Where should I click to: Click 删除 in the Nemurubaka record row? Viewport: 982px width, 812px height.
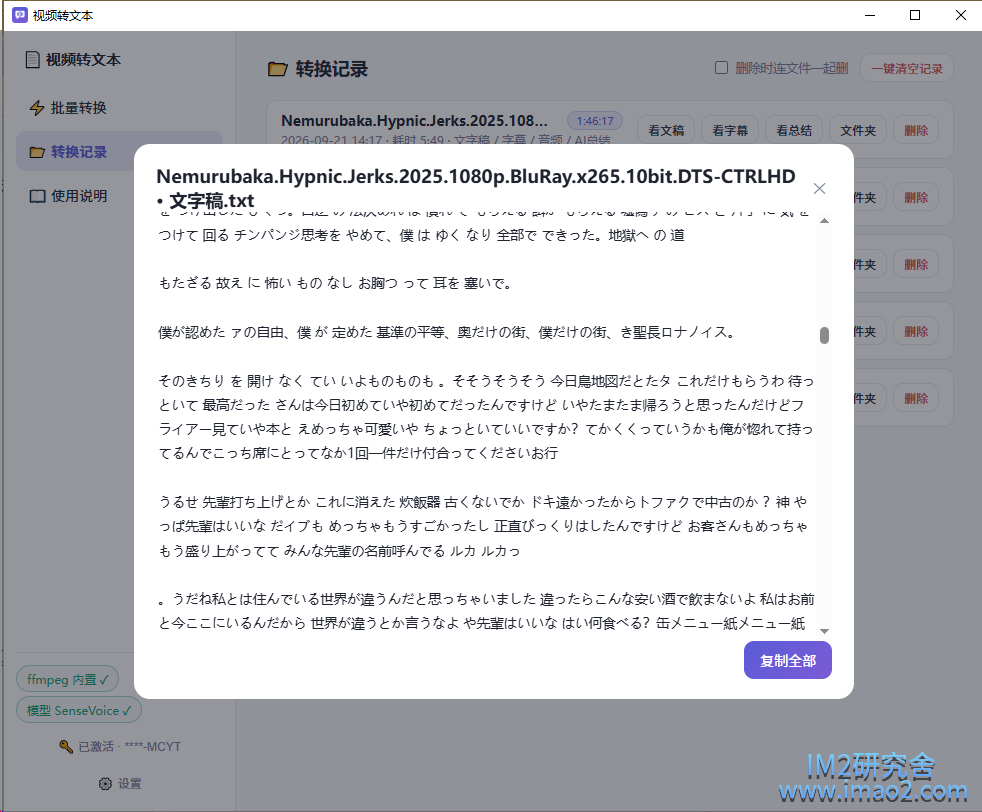coord(916,130)
